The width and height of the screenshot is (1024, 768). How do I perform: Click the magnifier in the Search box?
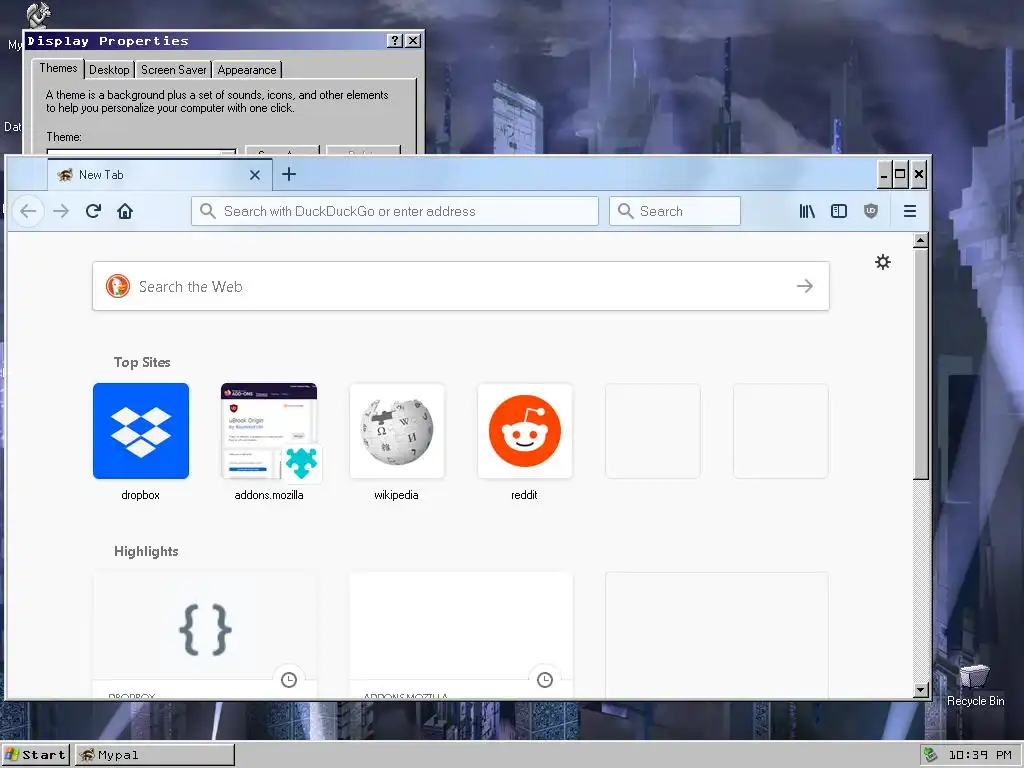coord(625,211)
